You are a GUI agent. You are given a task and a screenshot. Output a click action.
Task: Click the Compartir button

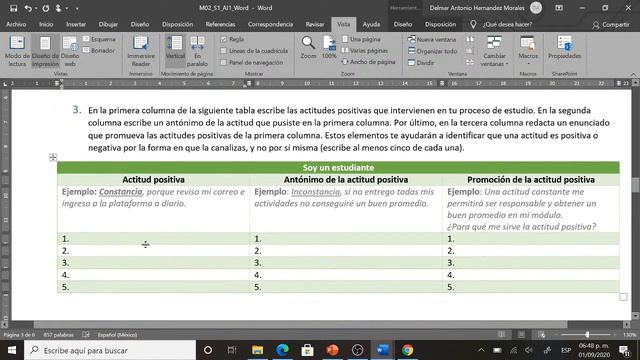tap(611, 24)
